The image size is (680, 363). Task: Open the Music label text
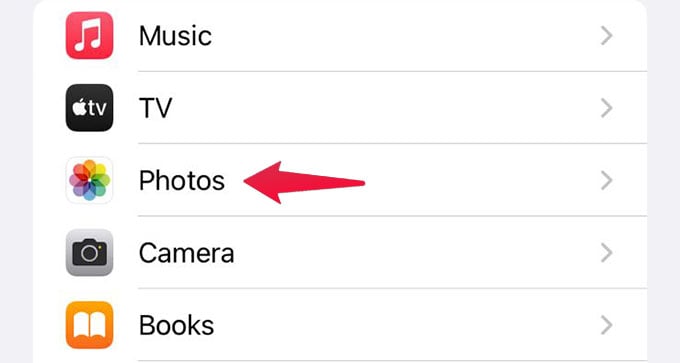[175, 36]
